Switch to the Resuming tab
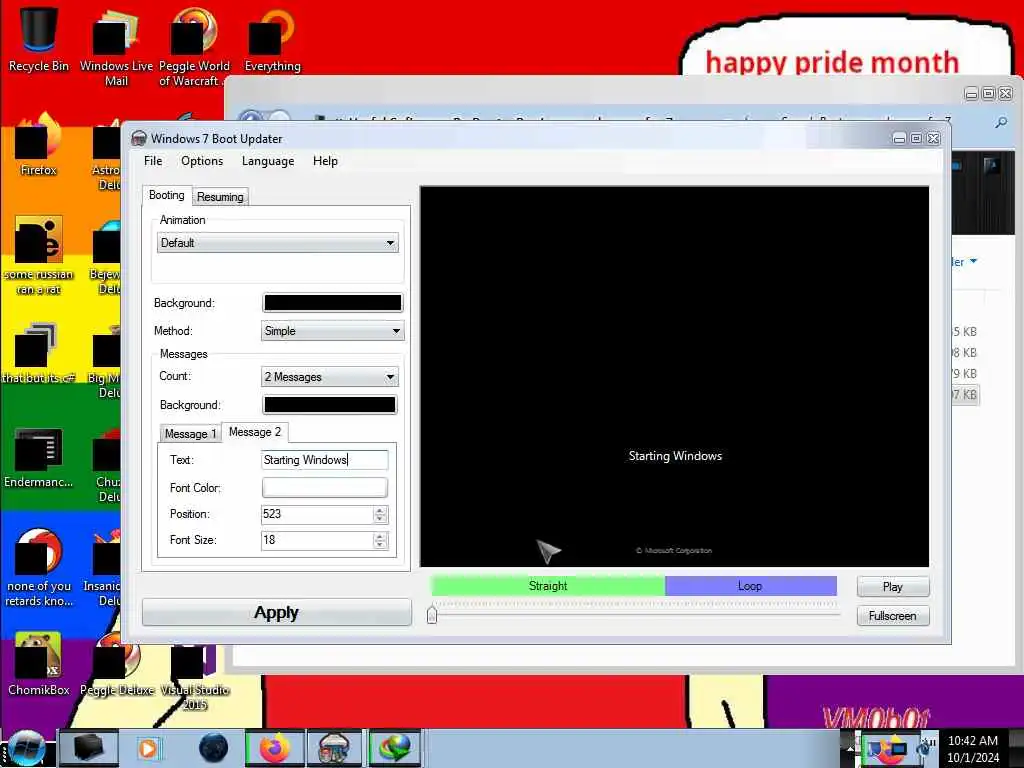This screenshot has height=768, width=1024. [x=220, y=197]
